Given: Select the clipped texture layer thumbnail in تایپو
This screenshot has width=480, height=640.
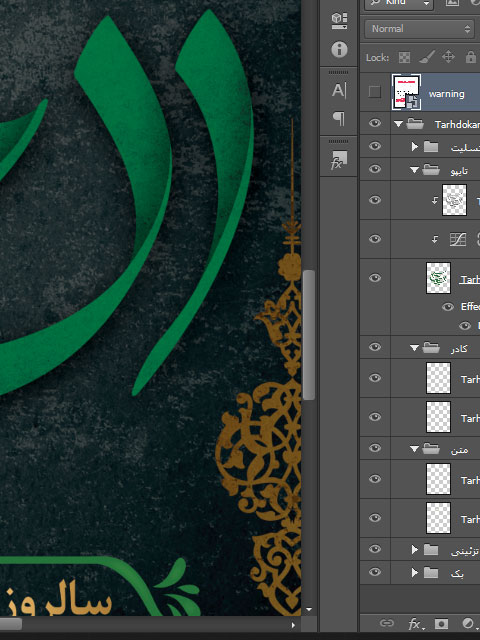Looking at the screenshot, I should pos(454,200).
